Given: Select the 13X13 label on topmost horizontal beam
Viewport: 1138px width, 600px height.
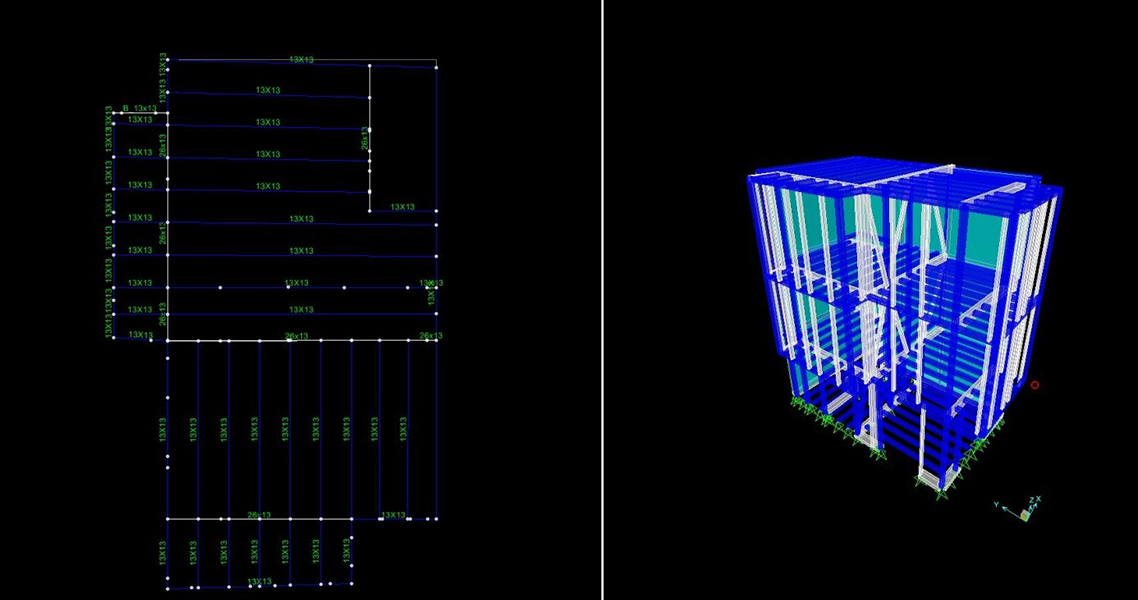Looking at the screenshot, I should 301,60.
